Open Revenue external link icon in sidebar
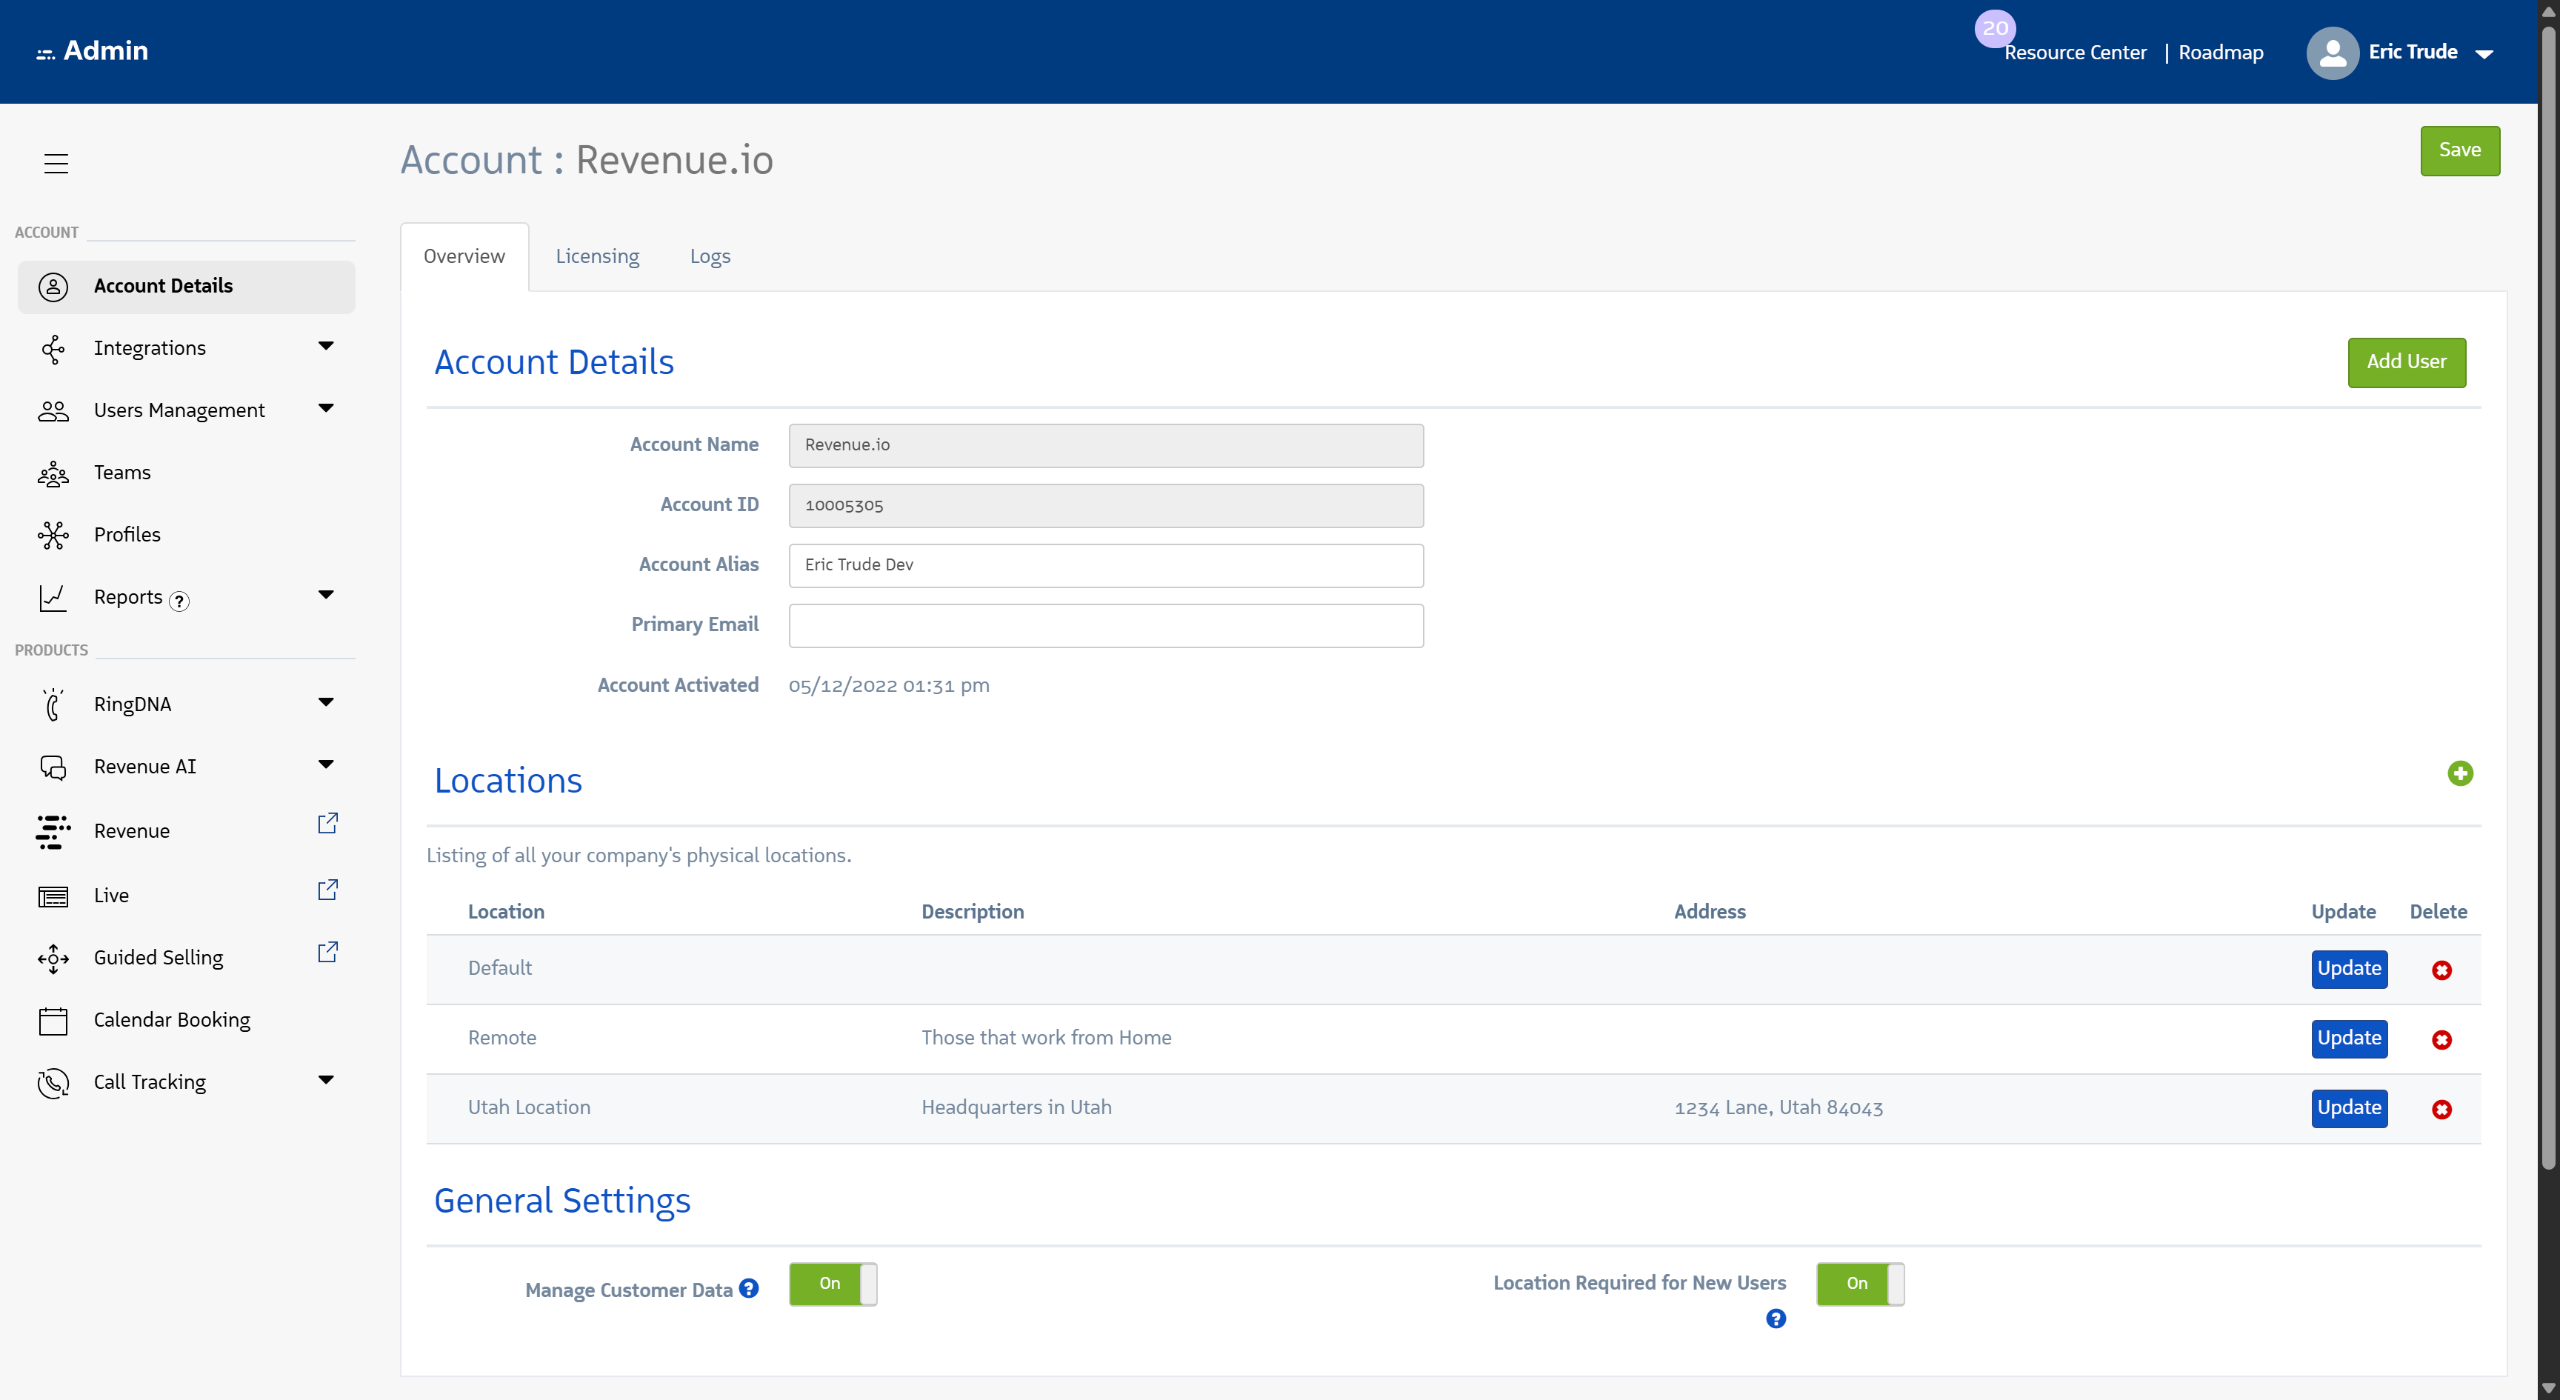The height and width of the screenshot is (1400, 2560). point(327,824)
